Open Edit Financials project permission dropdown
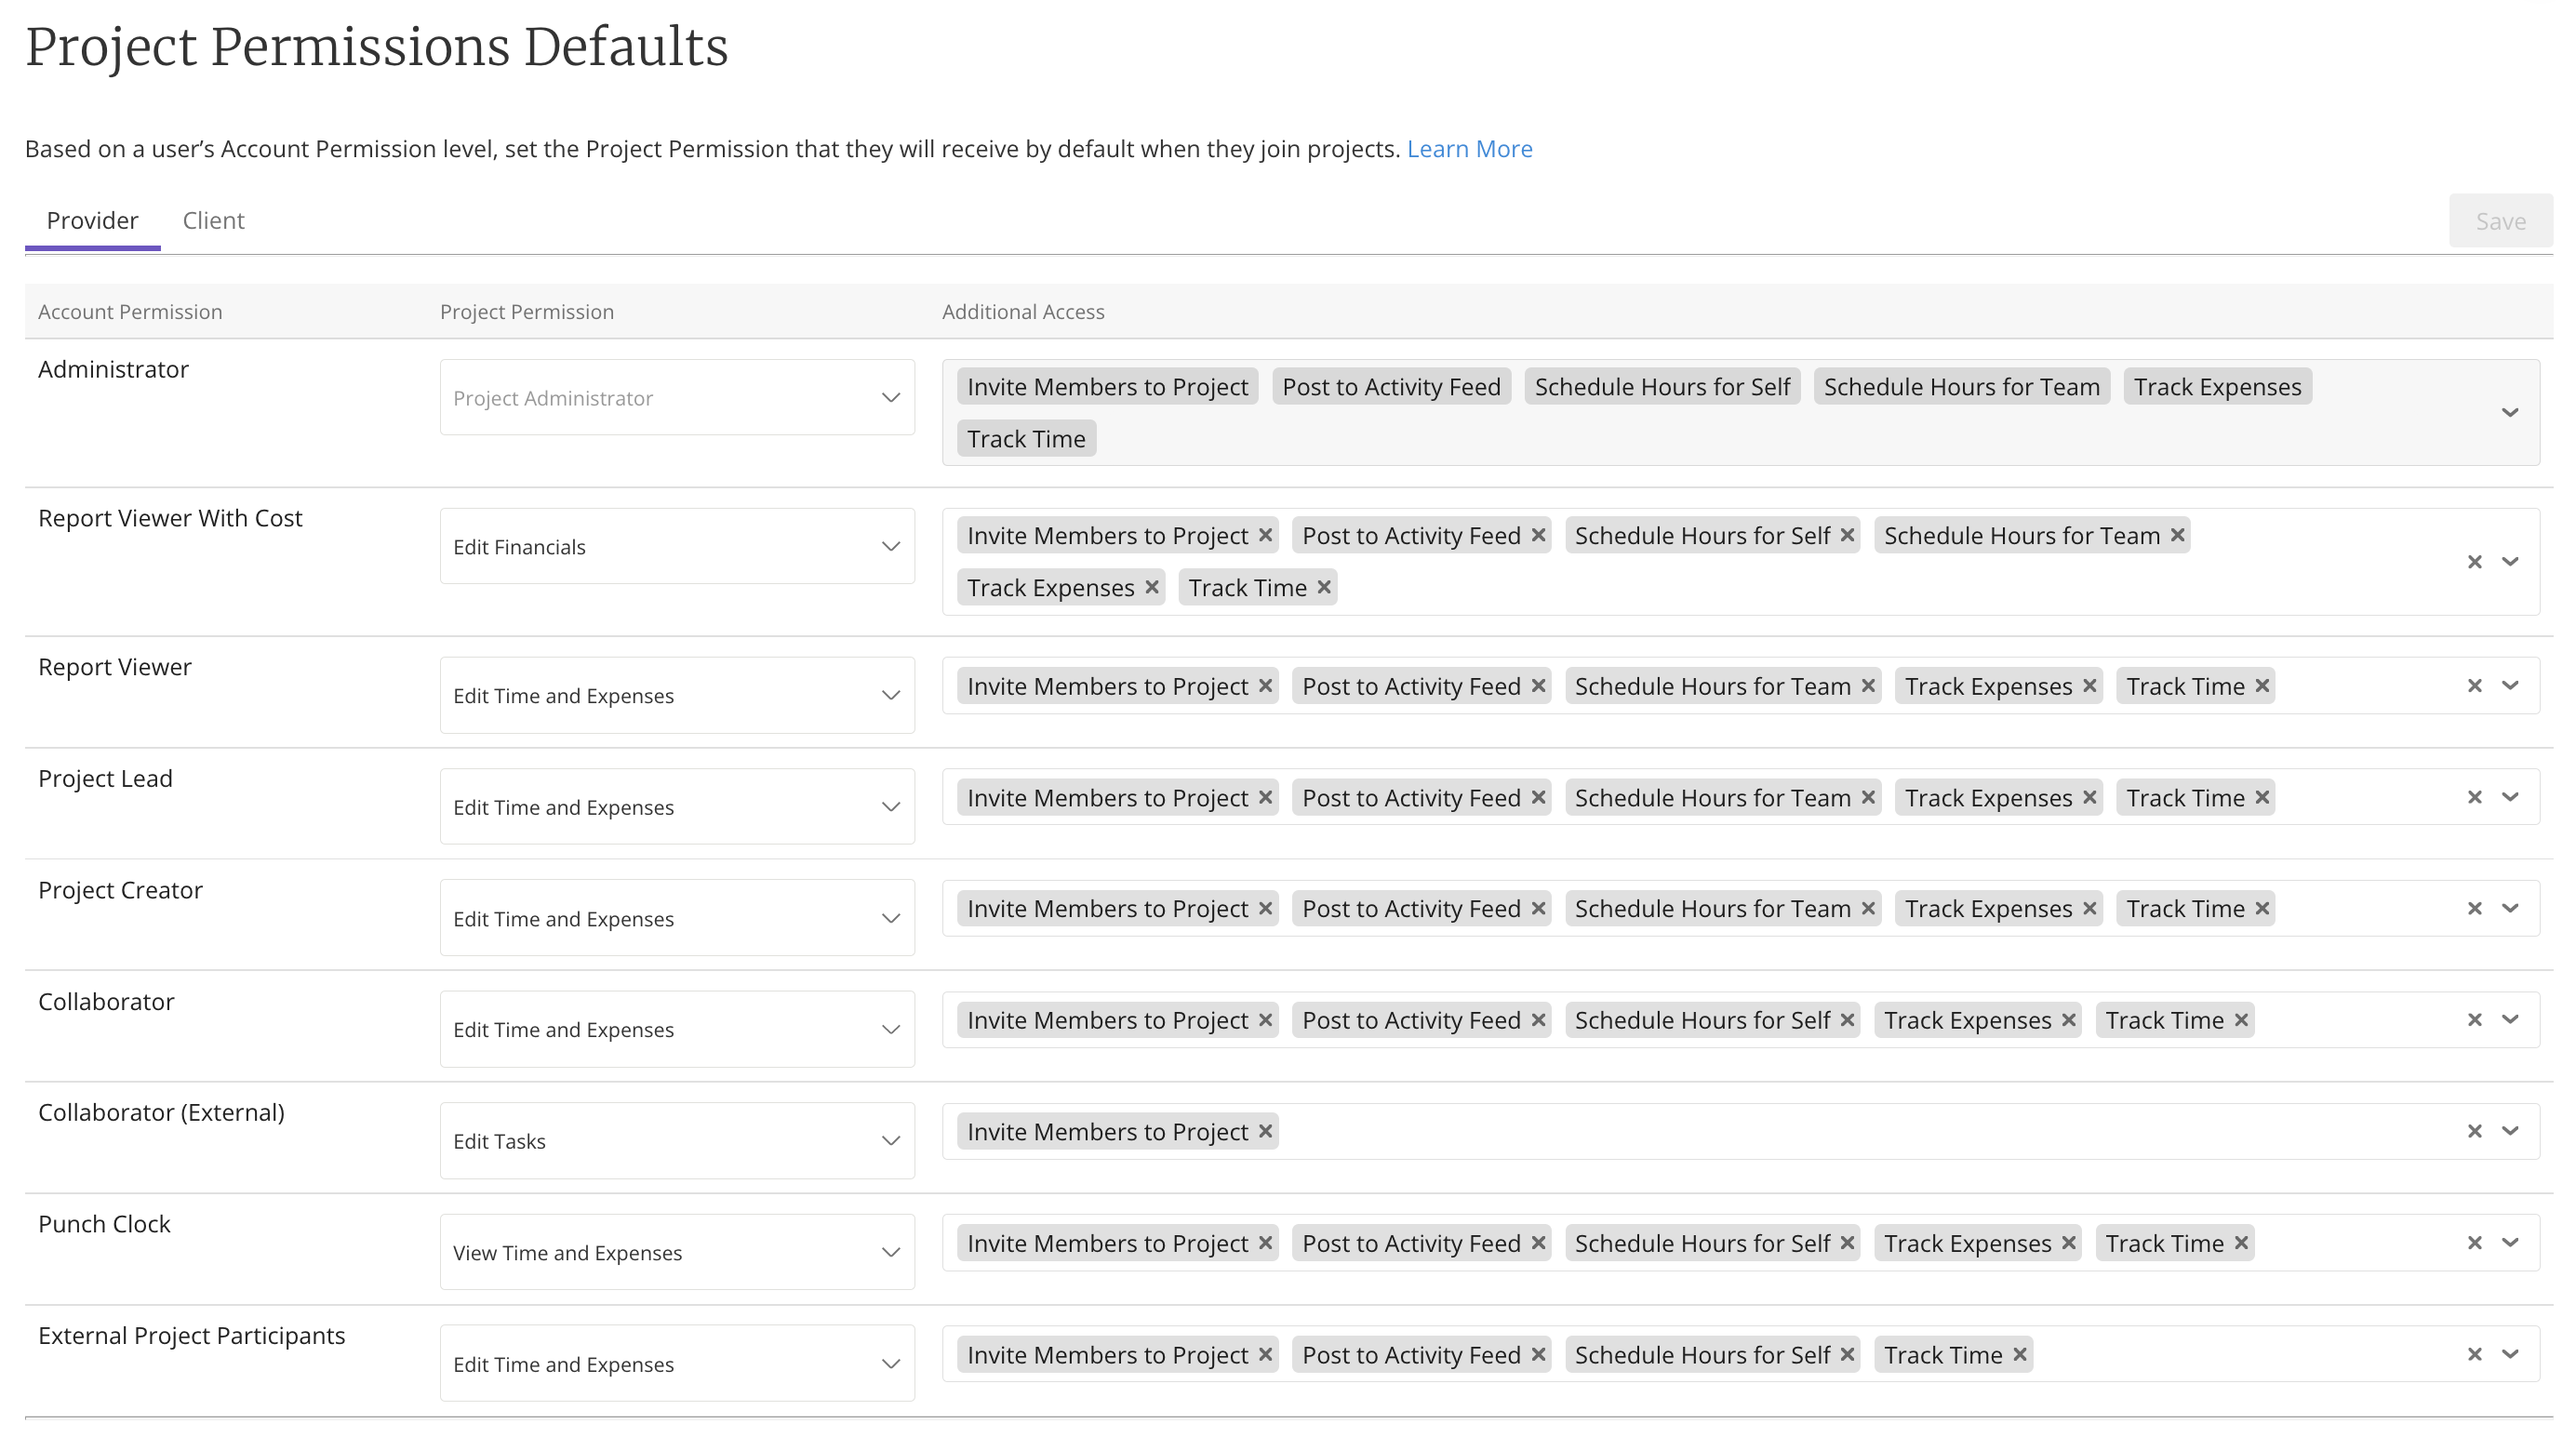Image resolution: width=2576 pixels, height=1437 pixels. [677, 546]
